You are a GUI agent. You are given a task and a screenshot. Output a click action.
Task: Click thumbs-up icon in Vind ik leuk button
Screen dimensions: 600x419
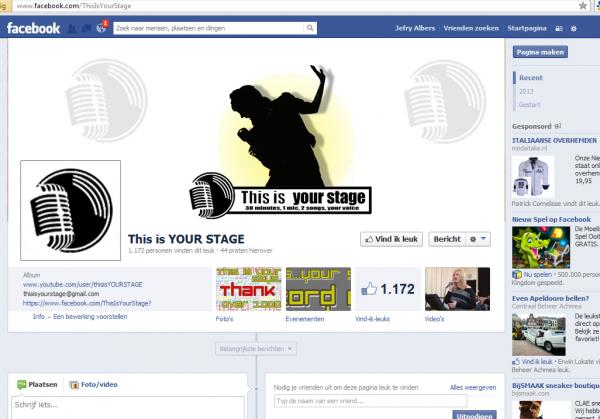[369, 240]
